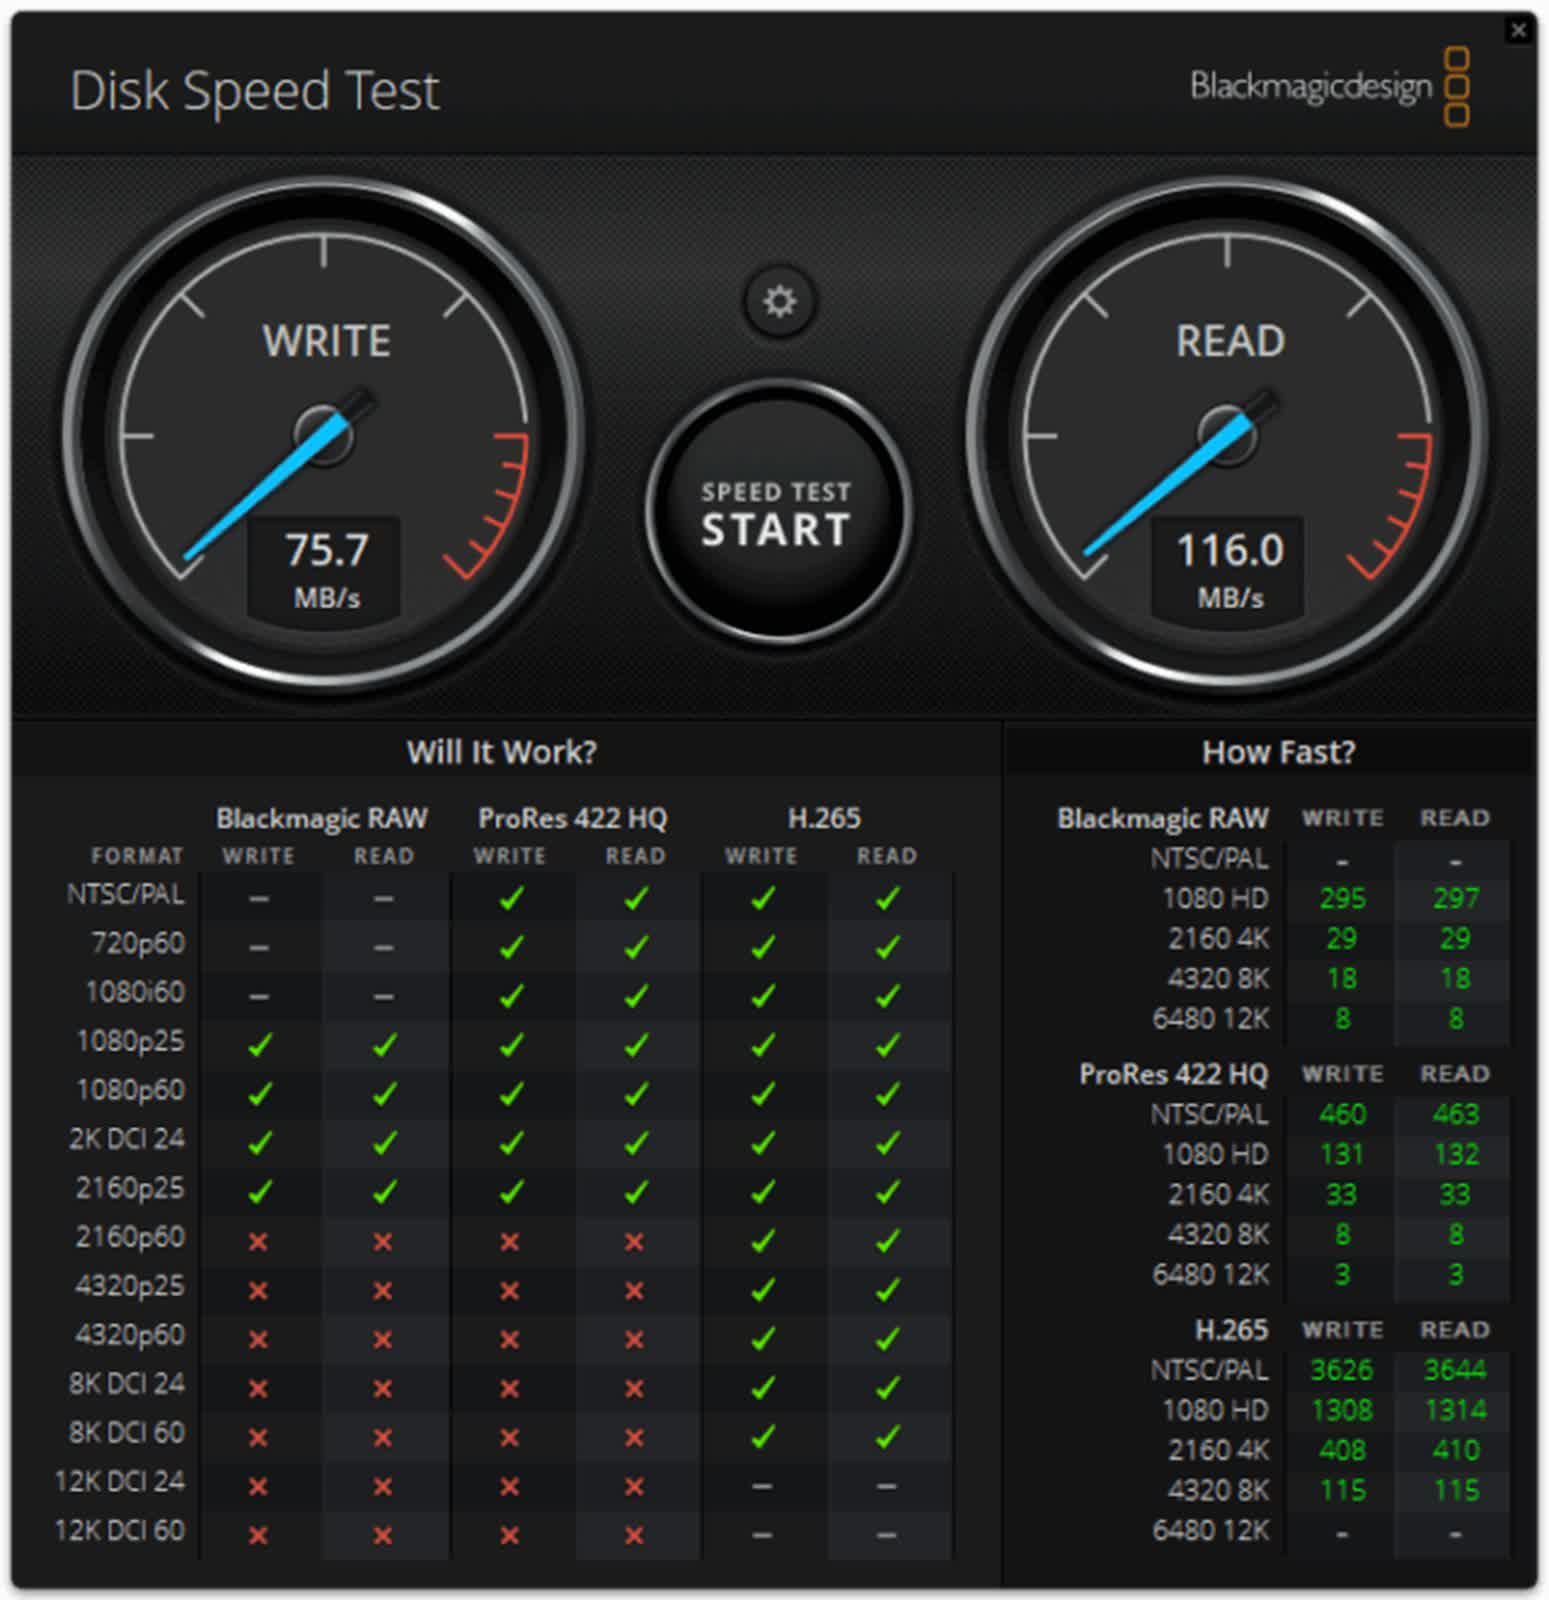Click Blackmagic RAW write cross for 8K DCI 24
This screenshot has height=1600, width=1549.
coord(258,1389)
